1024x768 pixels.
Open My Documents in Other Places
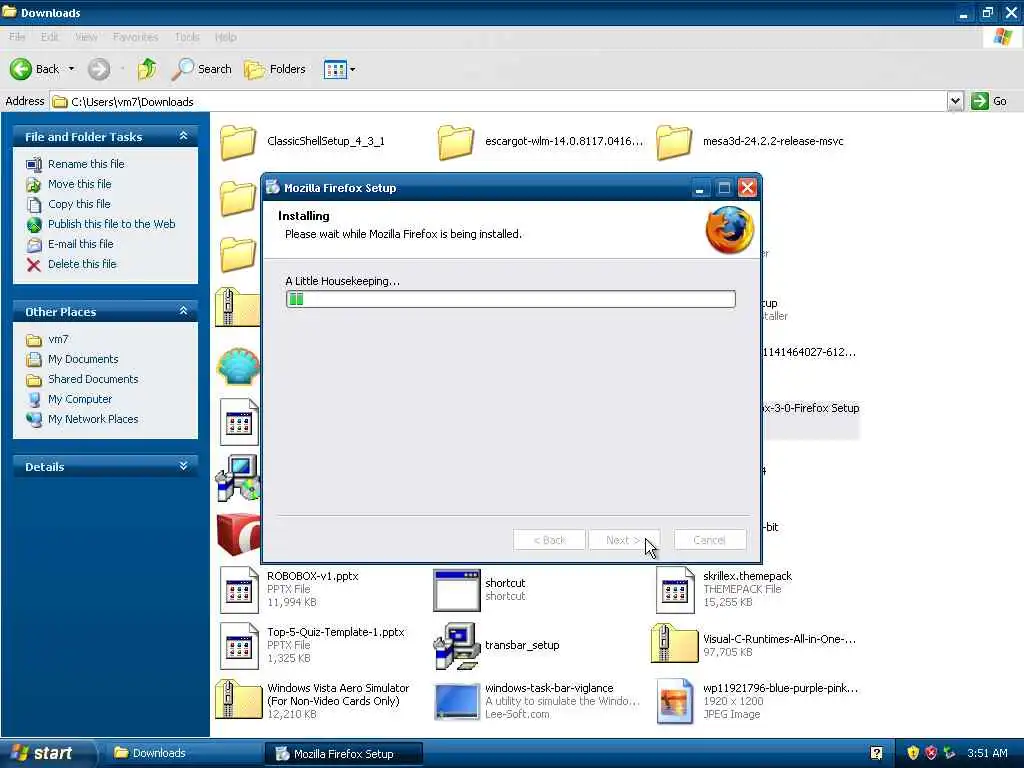click(x=83, y=359)
